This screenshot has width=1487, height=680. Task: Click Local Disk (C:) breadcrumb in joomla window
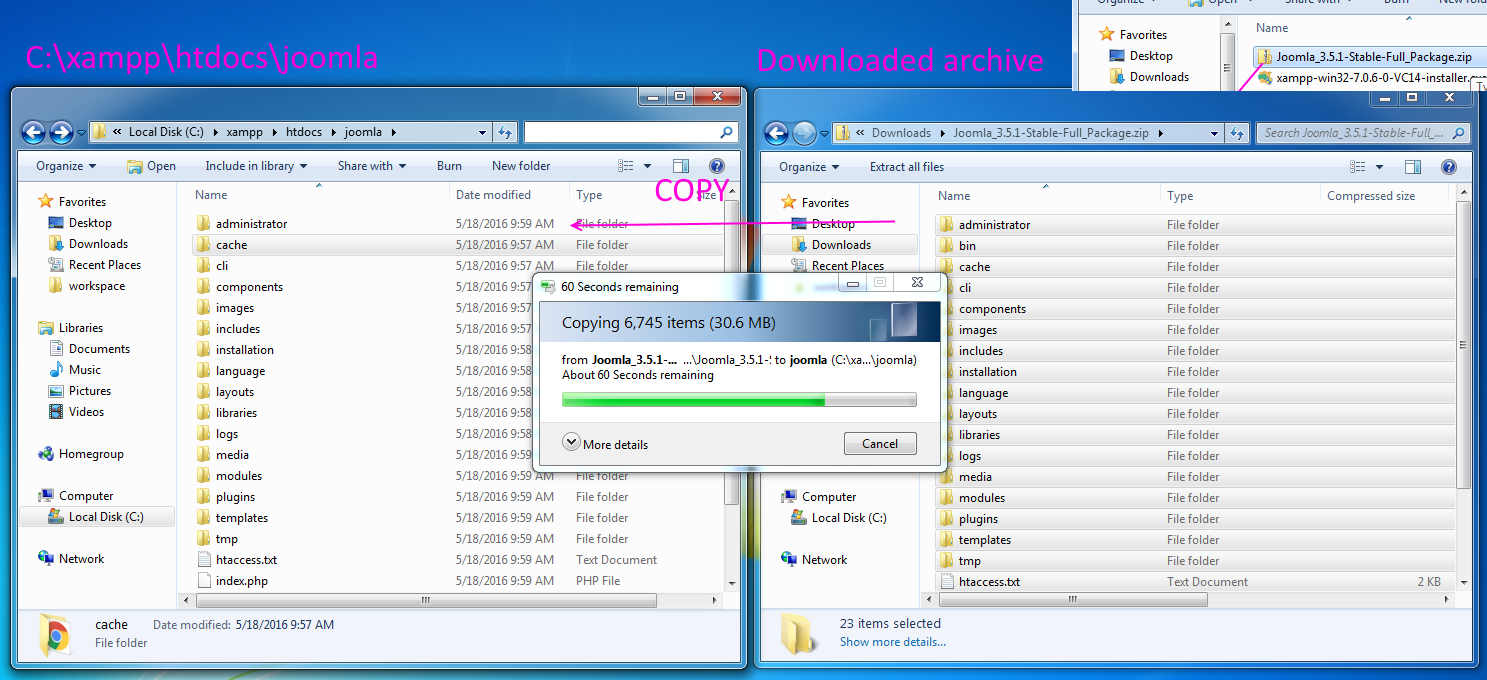165,132
